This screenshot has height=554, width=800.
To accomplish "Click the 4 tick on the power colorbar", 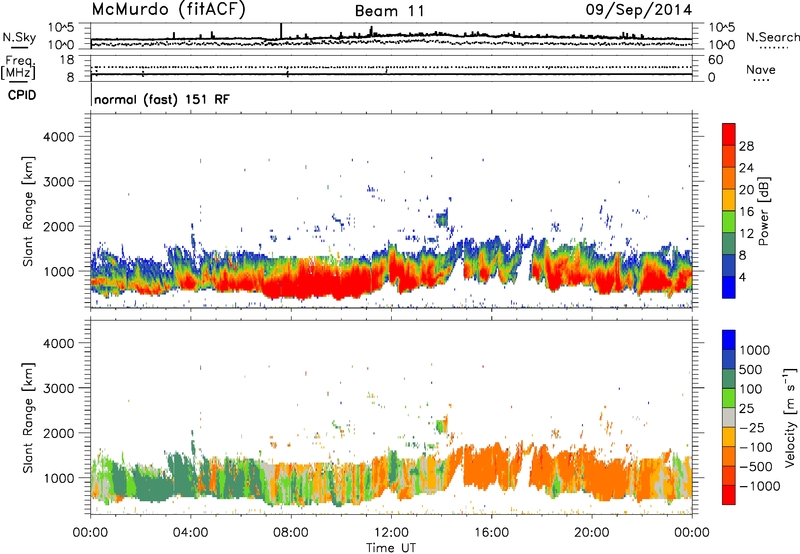I will pyautogui.click(x=742, y=278).
